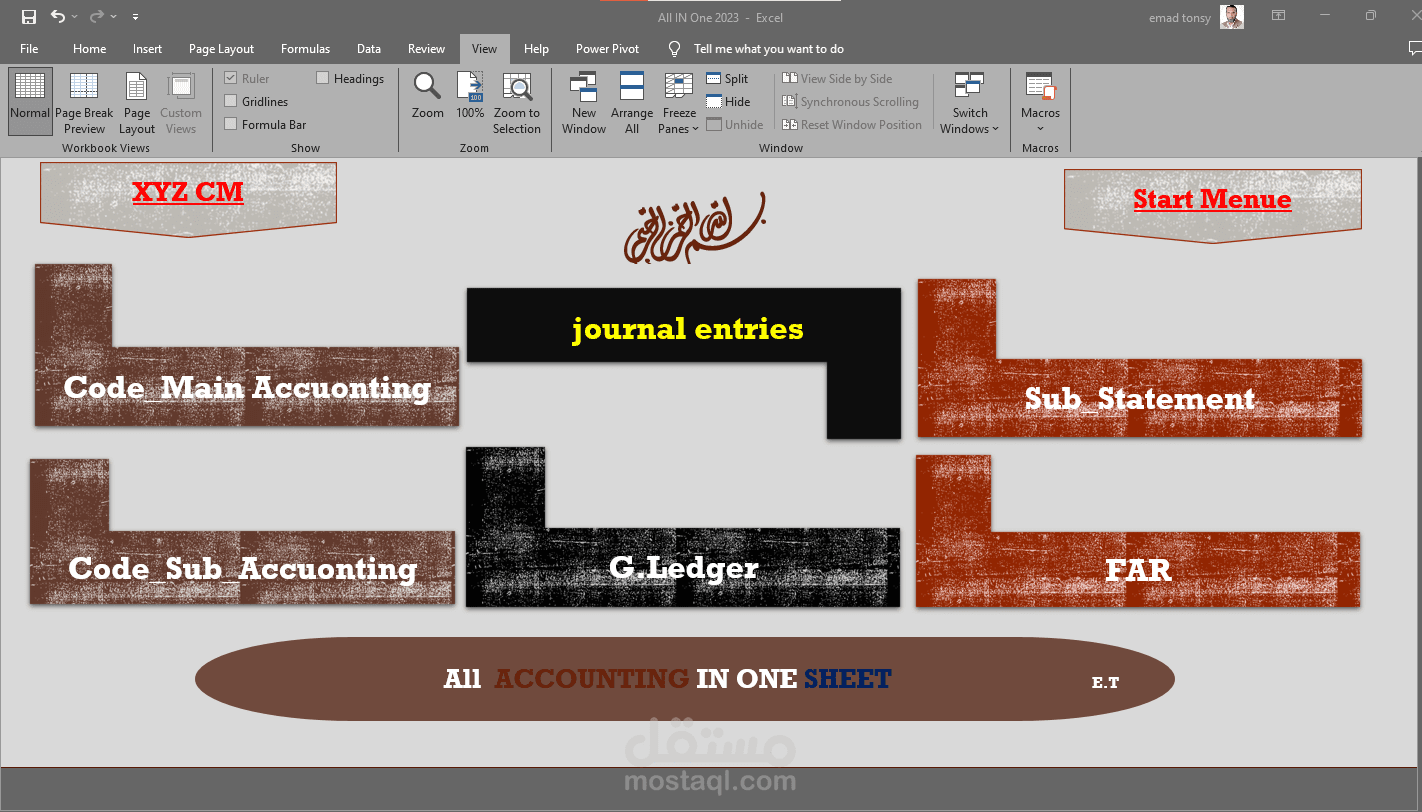
Task: Open Page Layout view
Action: 136,102
